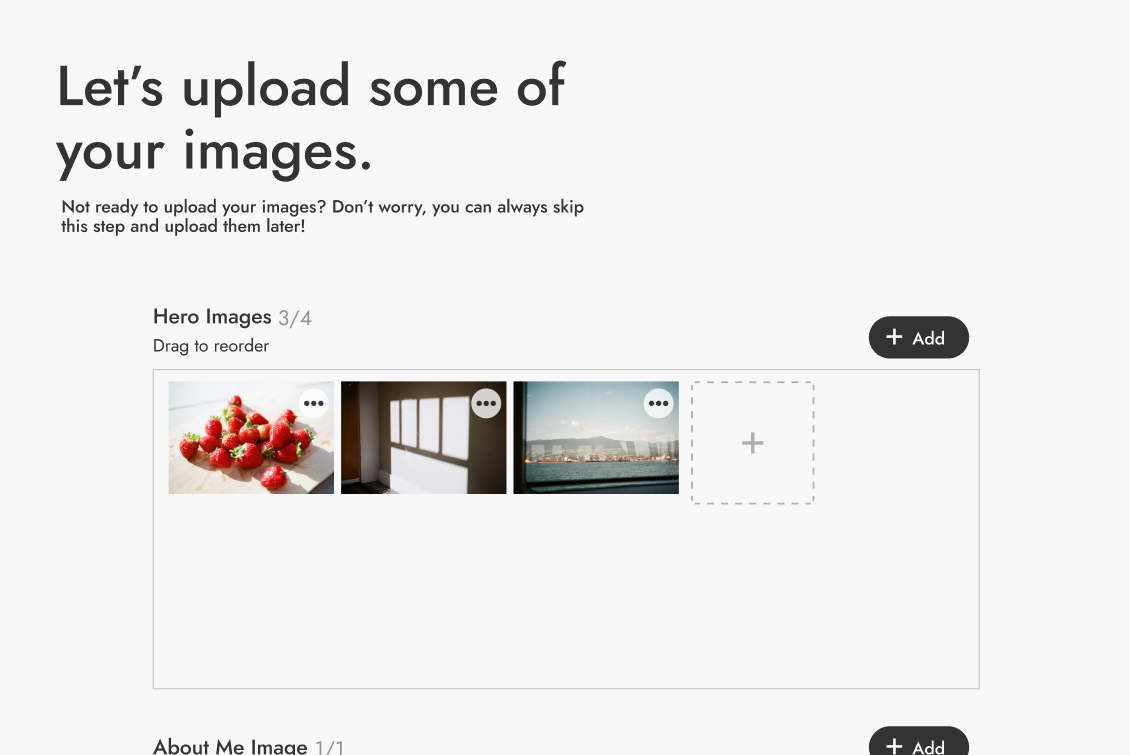Add a new Hero image
Image resolution: width=1130 pixels, height=755 pixels.
coord(919,337)
